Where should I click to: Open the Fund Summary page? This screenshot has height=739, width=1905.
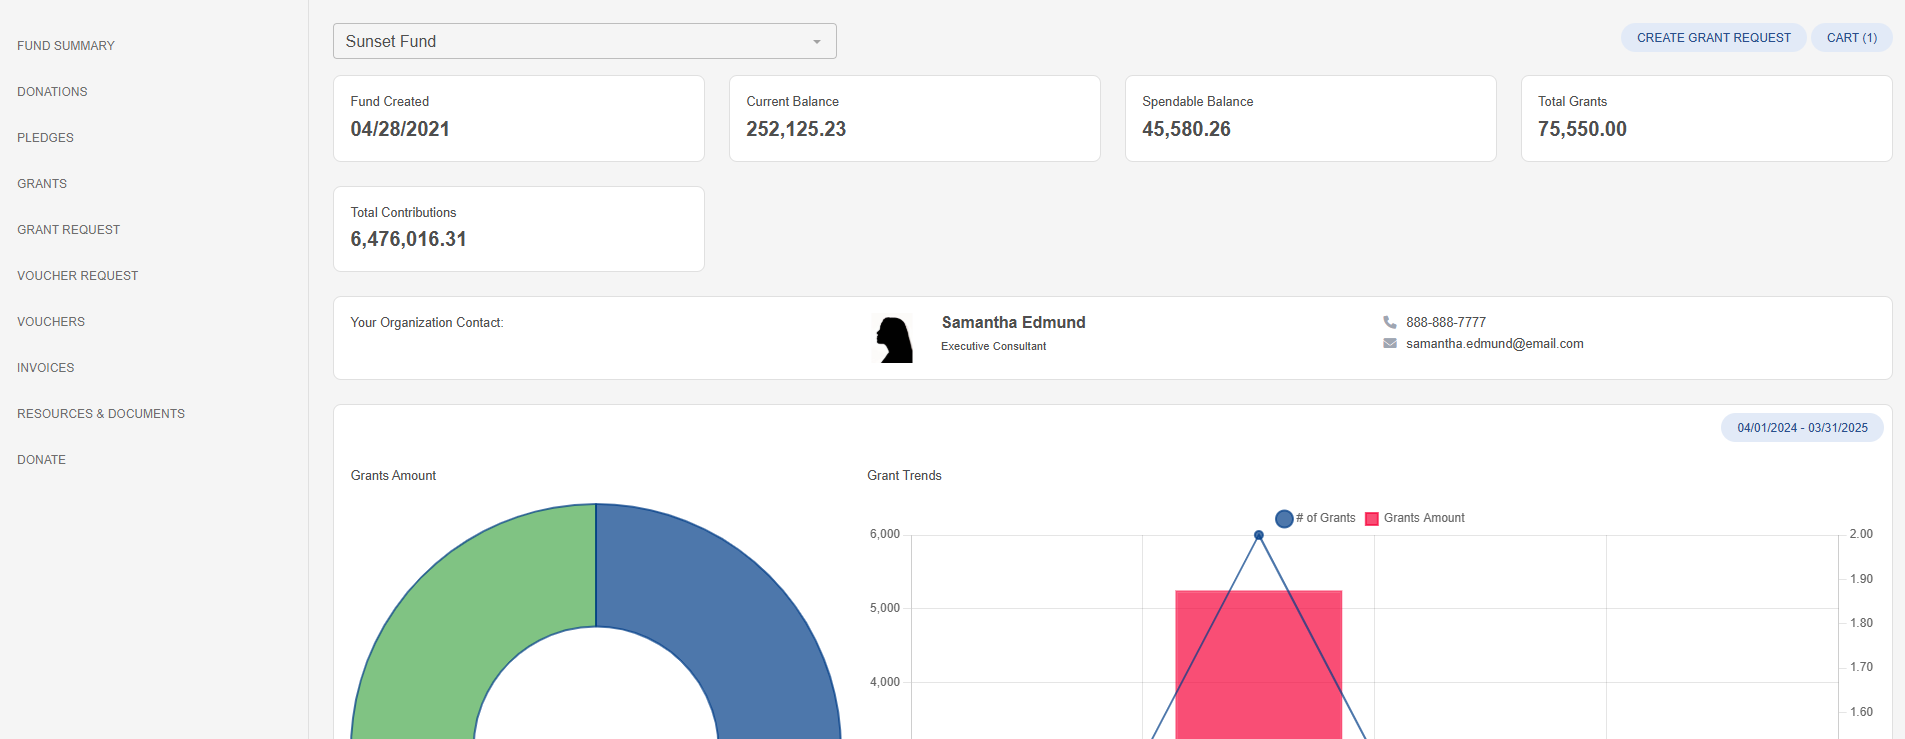[66, 46]
